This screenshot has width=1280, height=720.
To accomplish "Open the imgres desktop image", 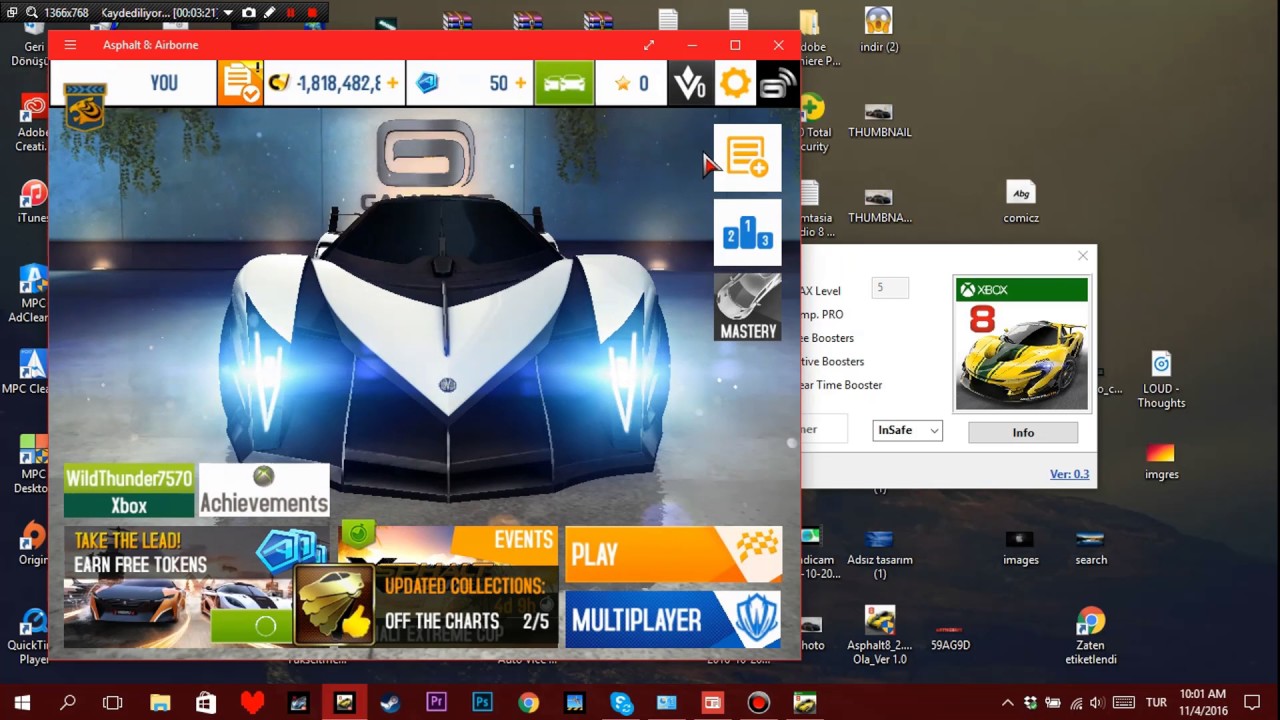I will click(1161, 460).
